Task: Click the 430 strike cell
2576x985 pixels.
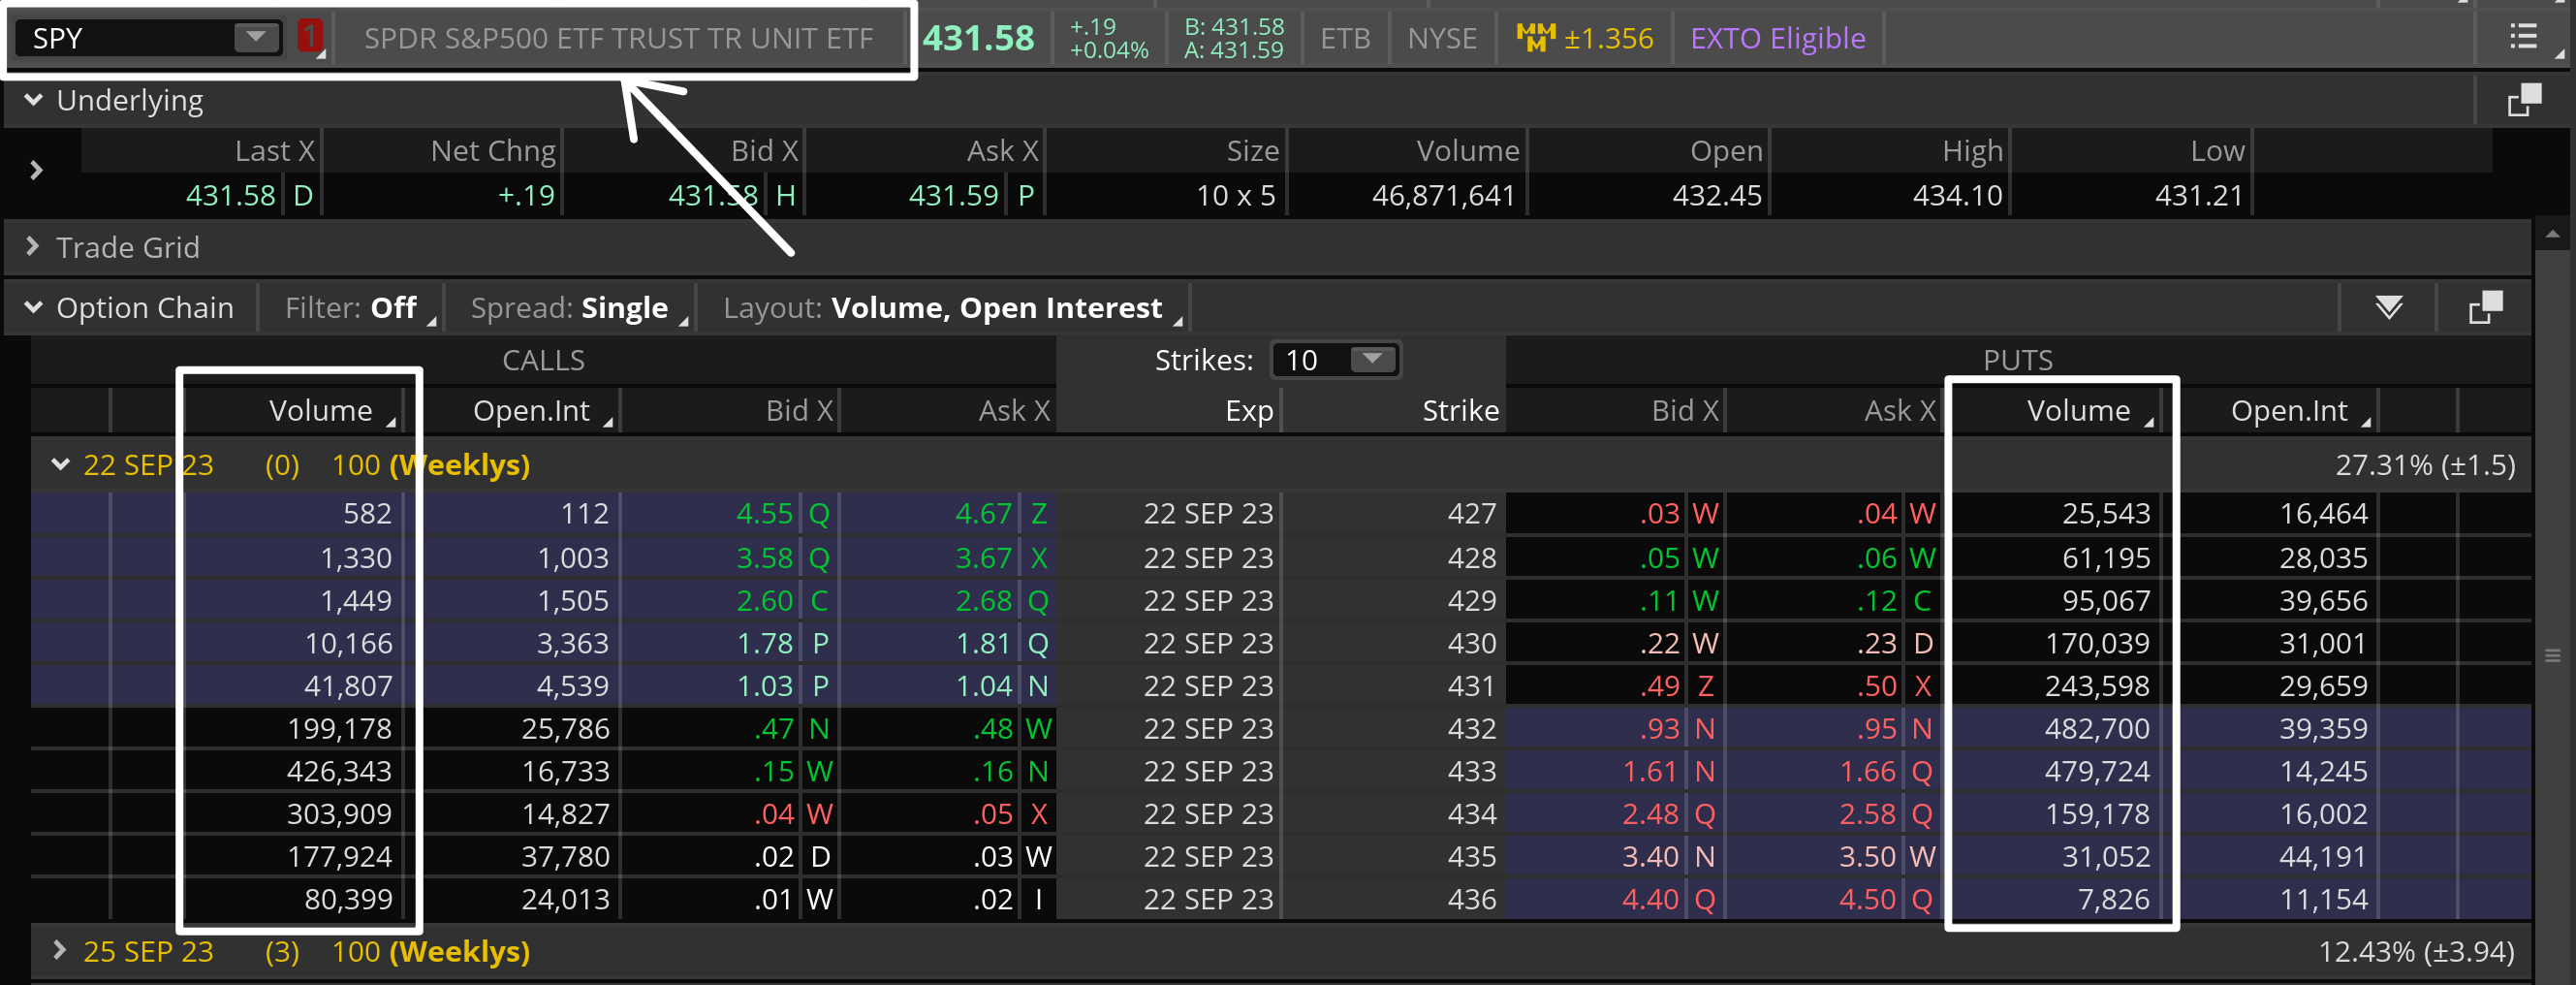Action: [x=1472, y=644]
